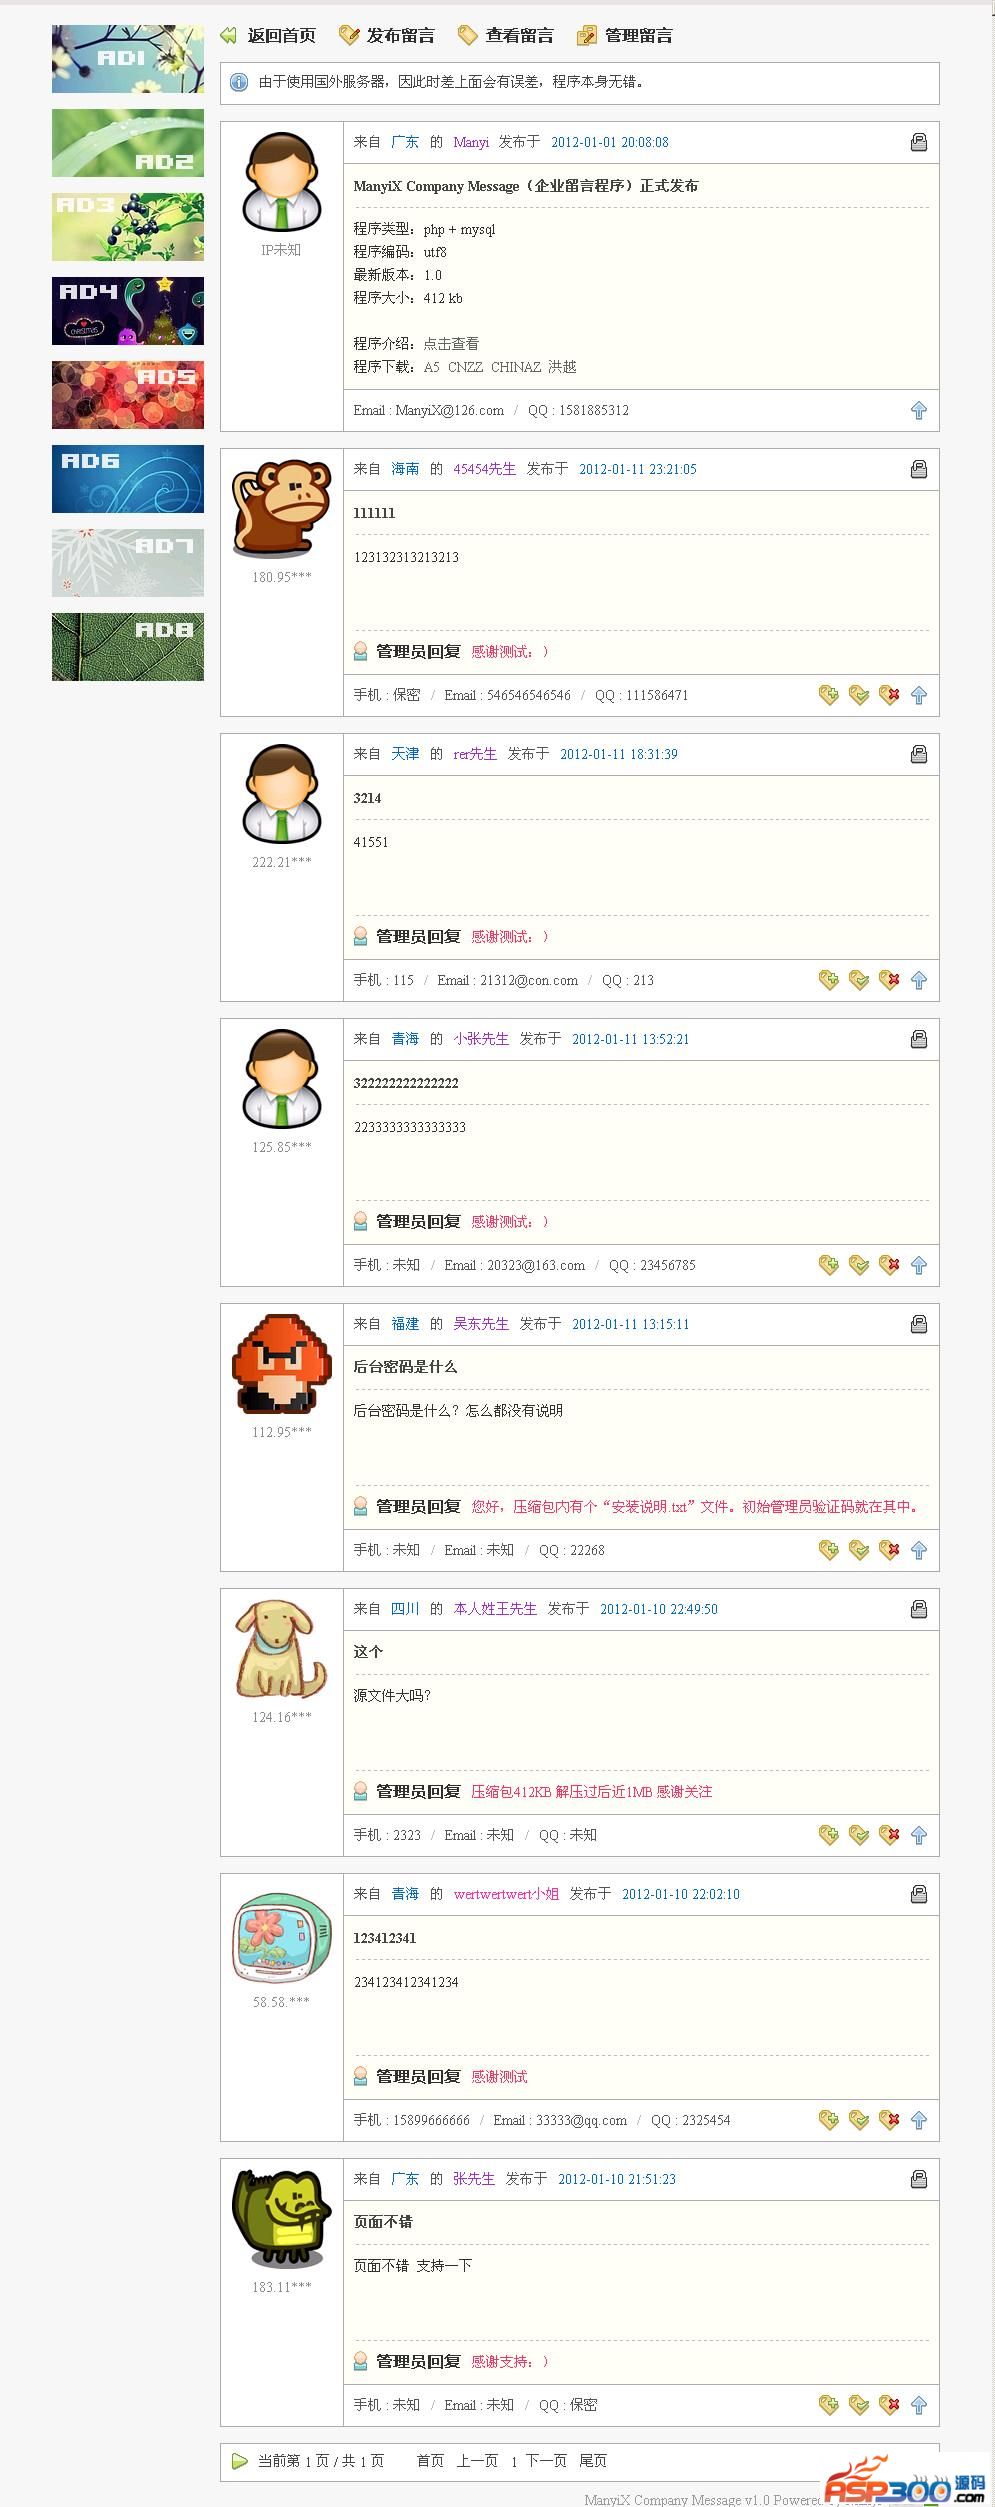Open the 管理留言 menu item
Screen dimensions: 995x2507
click(x=625, y=36)
